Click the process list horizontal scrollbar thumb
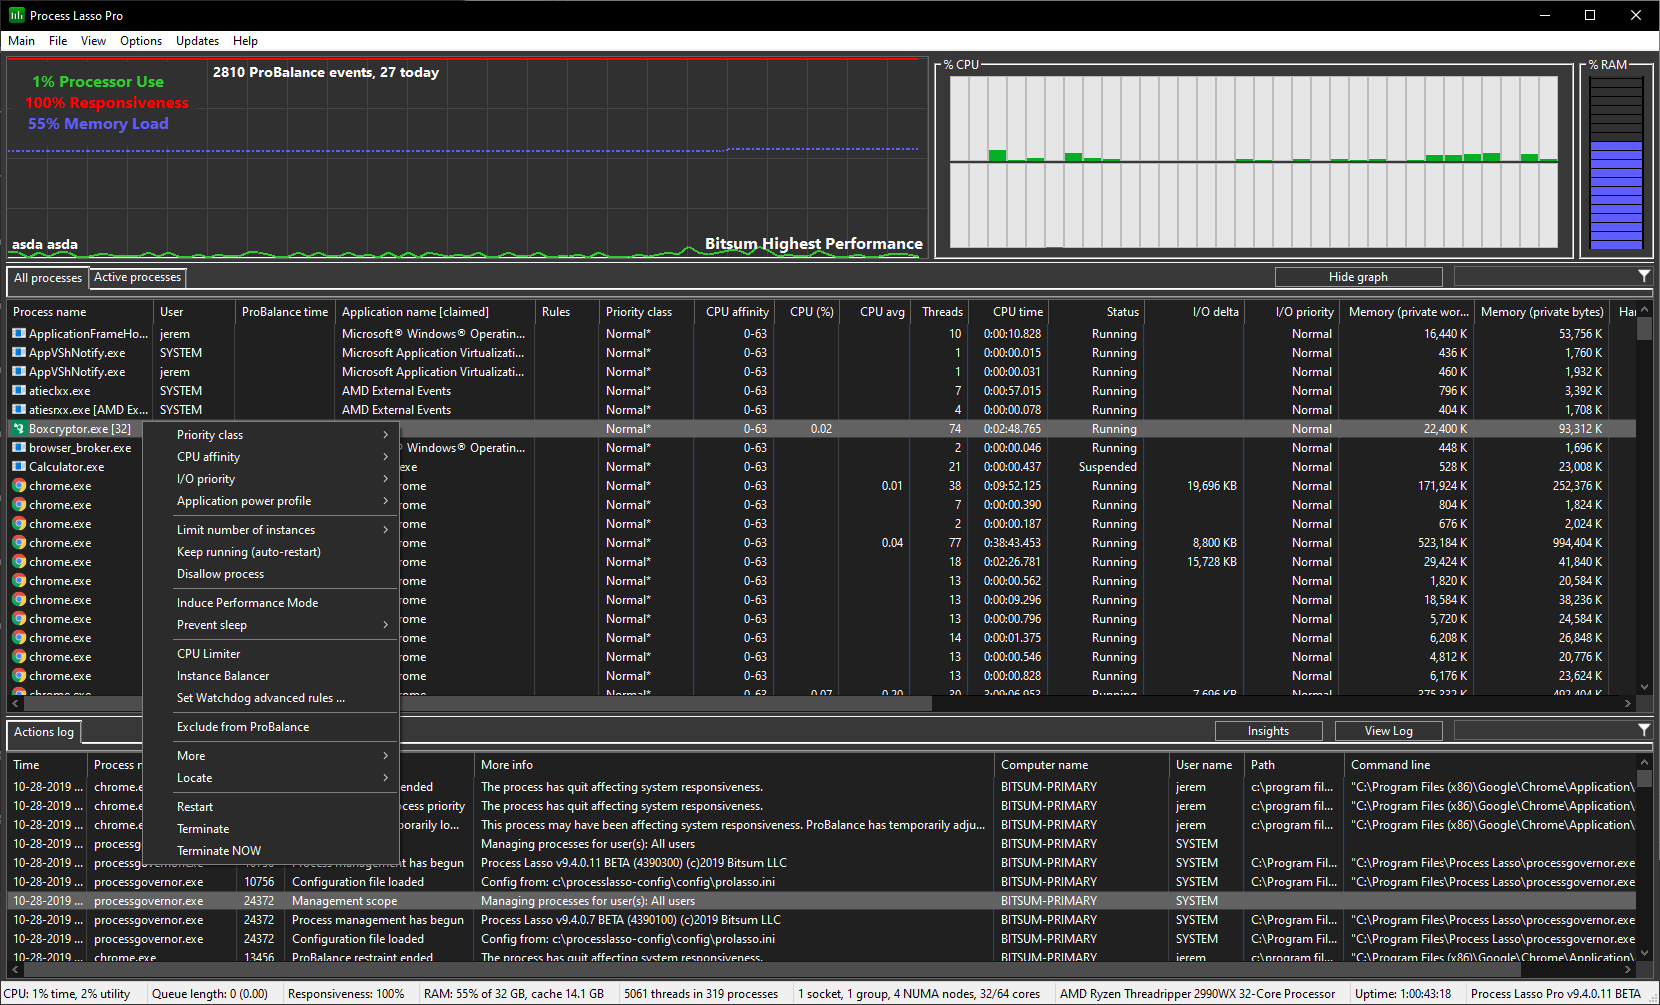This screenshot has height=1005, width=1660. (x=478, y=703)
